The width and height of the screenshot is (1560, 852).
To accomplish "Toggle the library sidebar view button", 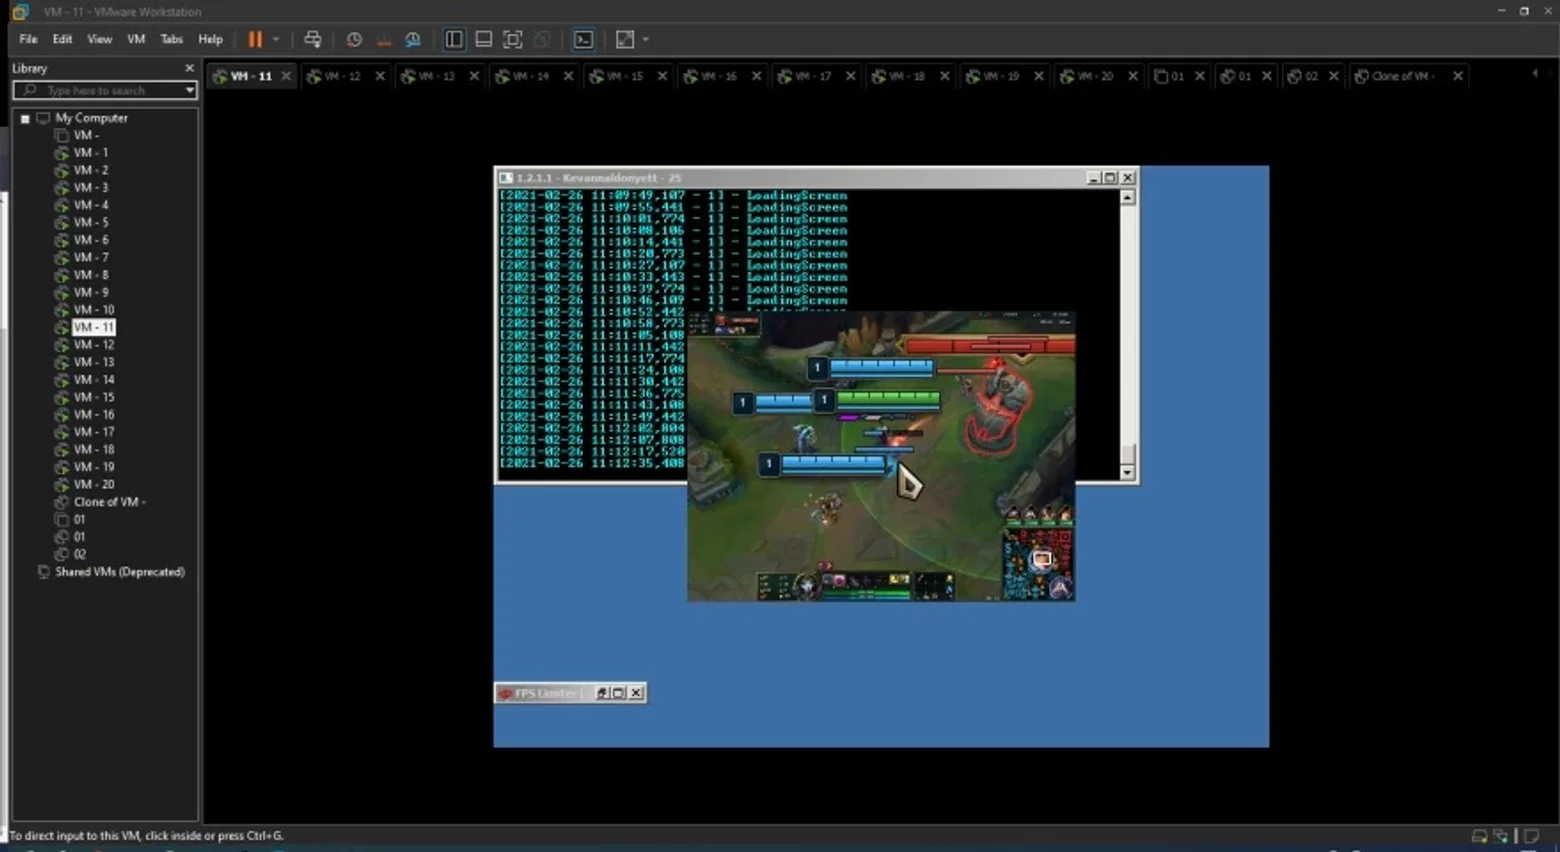I will tap(454, 39).
